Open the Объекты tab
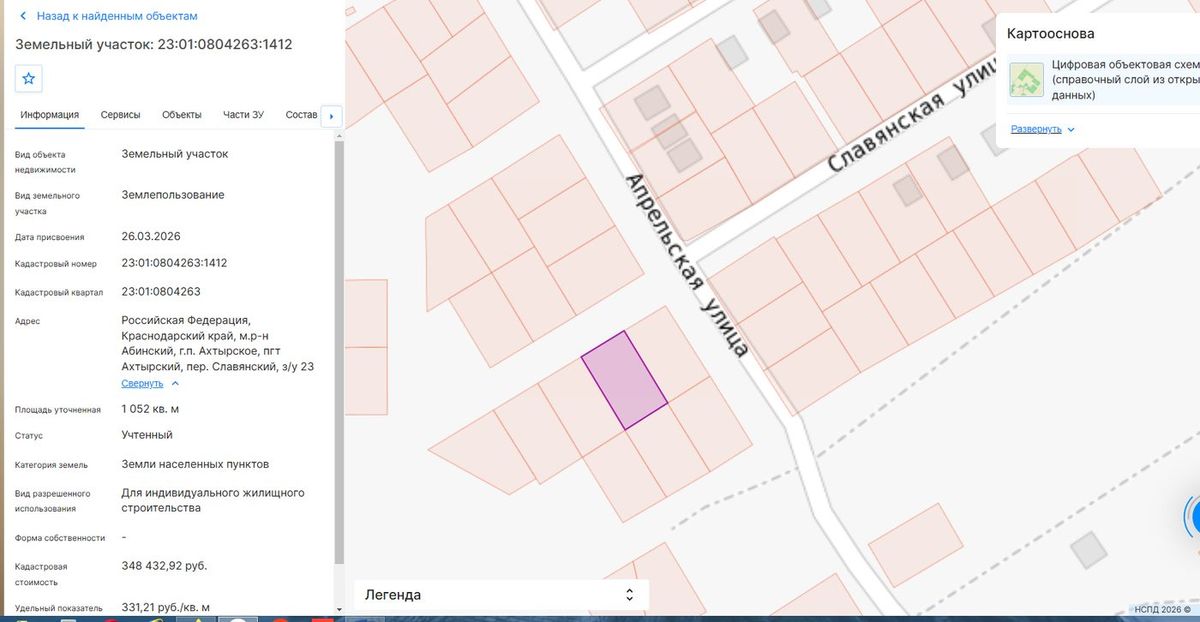 182,115
